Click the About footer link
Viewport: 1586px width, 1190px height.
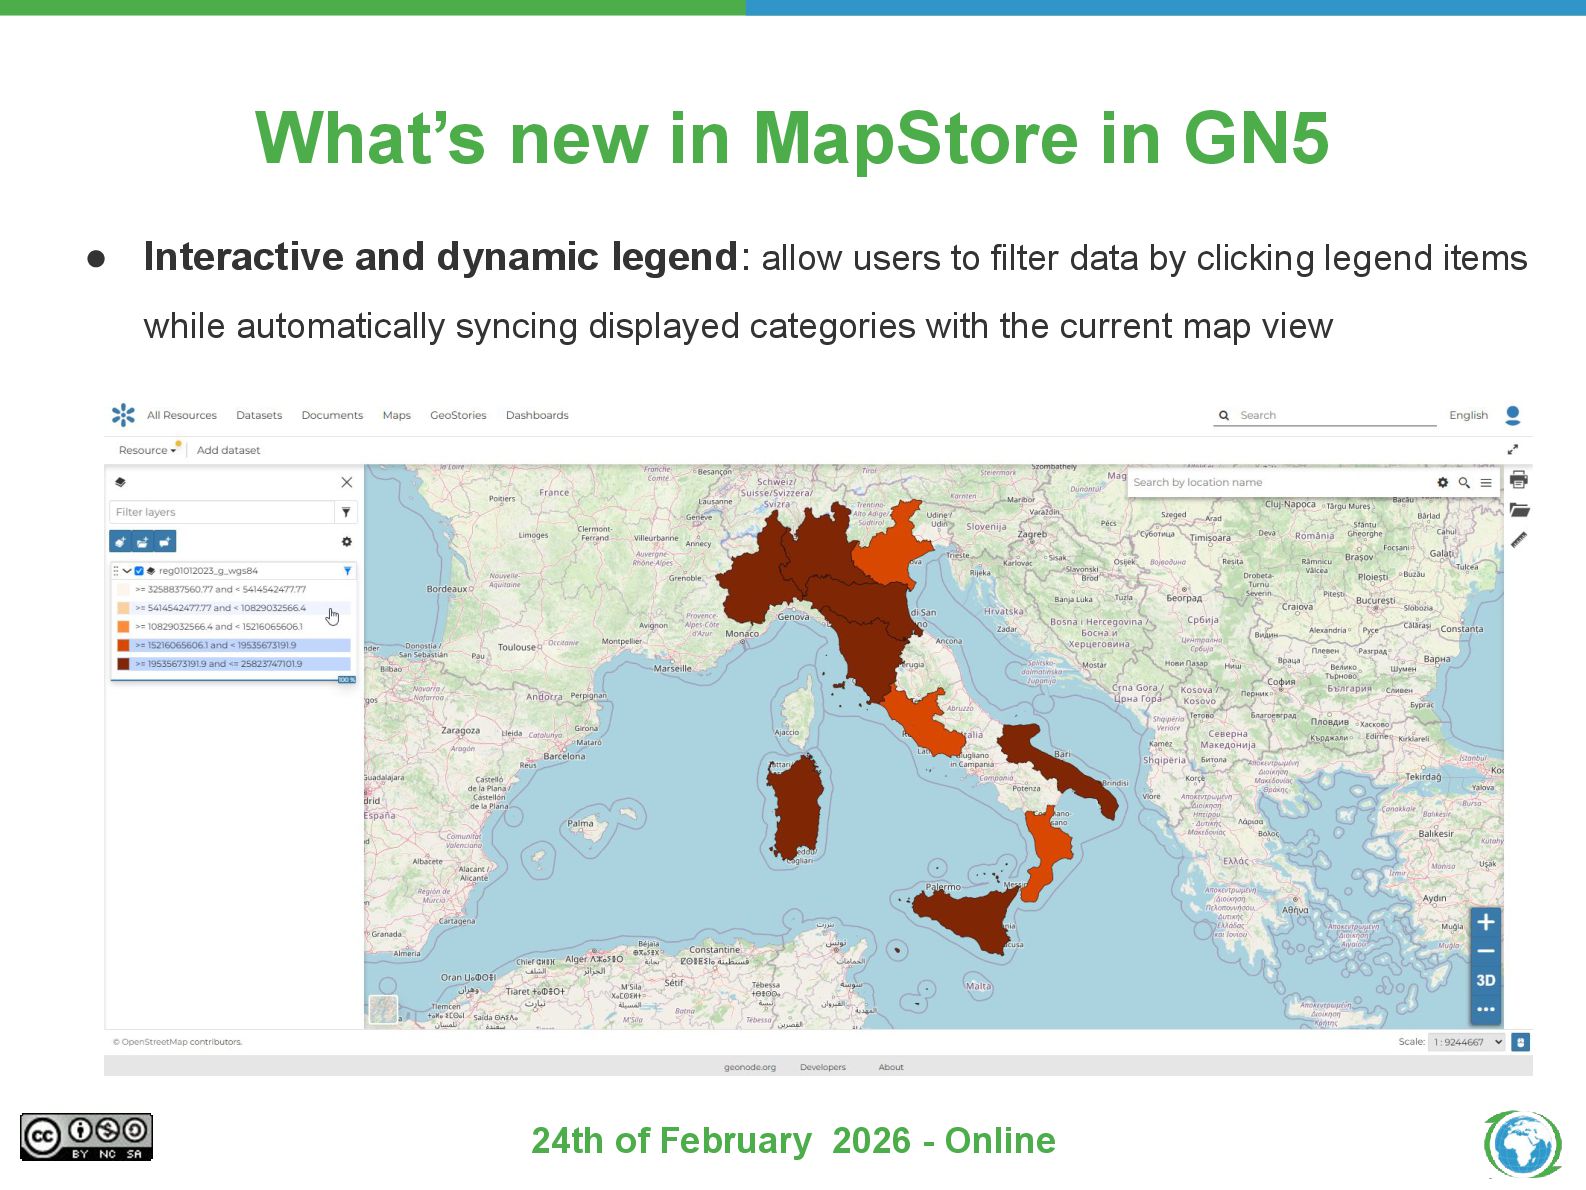[891, 1067]
